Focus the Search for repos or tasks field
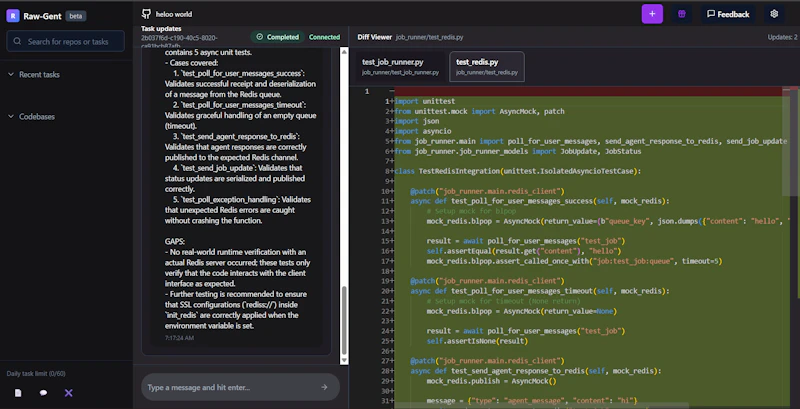Screen dimensions: 800x409 pos(65,41)
